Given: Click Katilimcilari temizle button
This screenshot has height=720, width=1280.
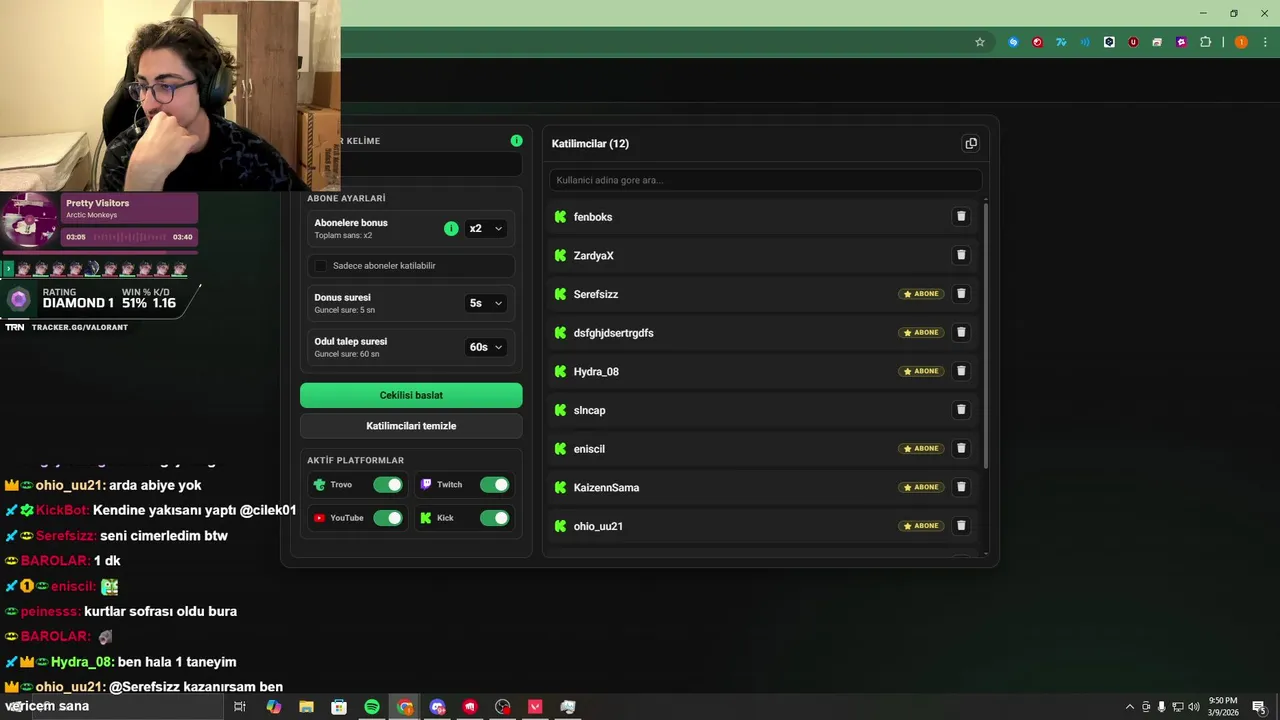Looking at the screenshot, I should (x=411, y=426).
